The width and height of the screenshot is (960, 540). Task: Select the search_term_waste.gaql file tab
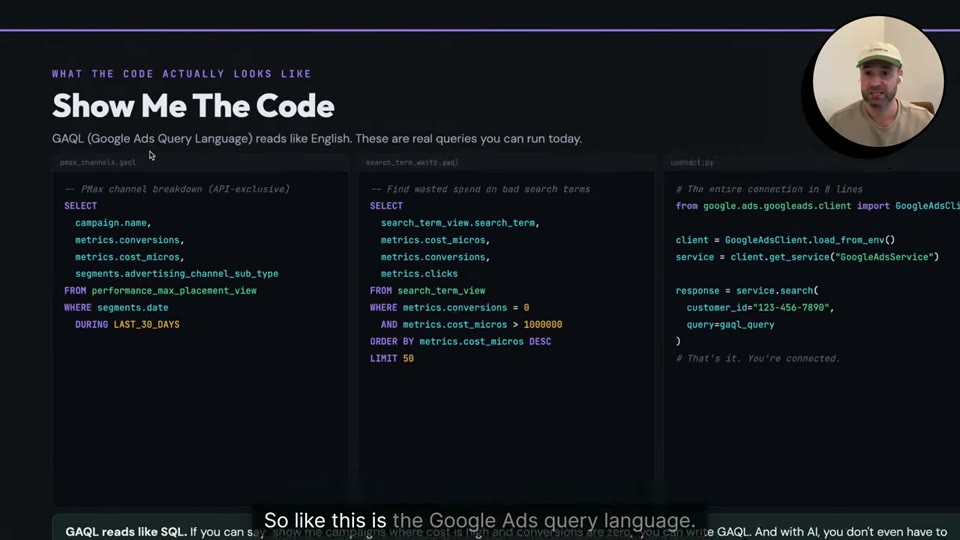click(x=412, y=162)
